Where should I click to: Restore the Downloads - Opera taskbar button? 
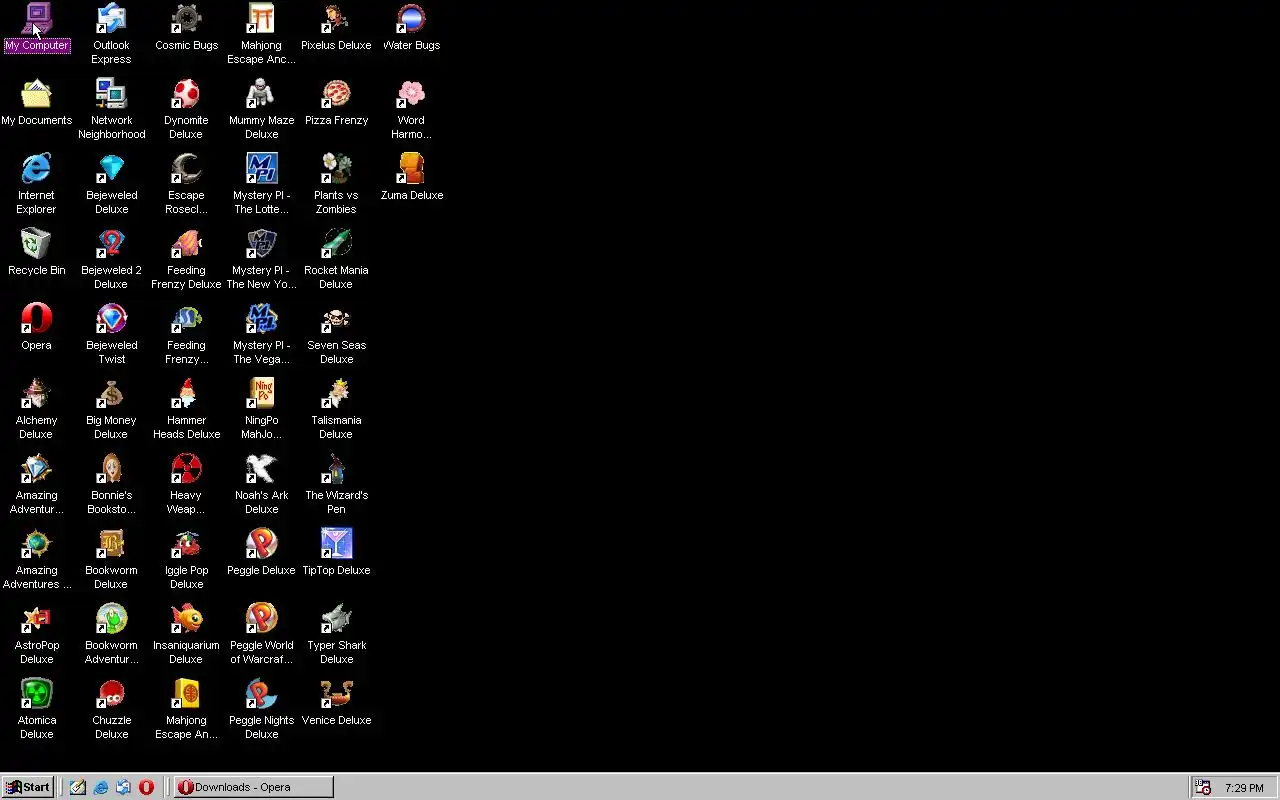(253, 787)
